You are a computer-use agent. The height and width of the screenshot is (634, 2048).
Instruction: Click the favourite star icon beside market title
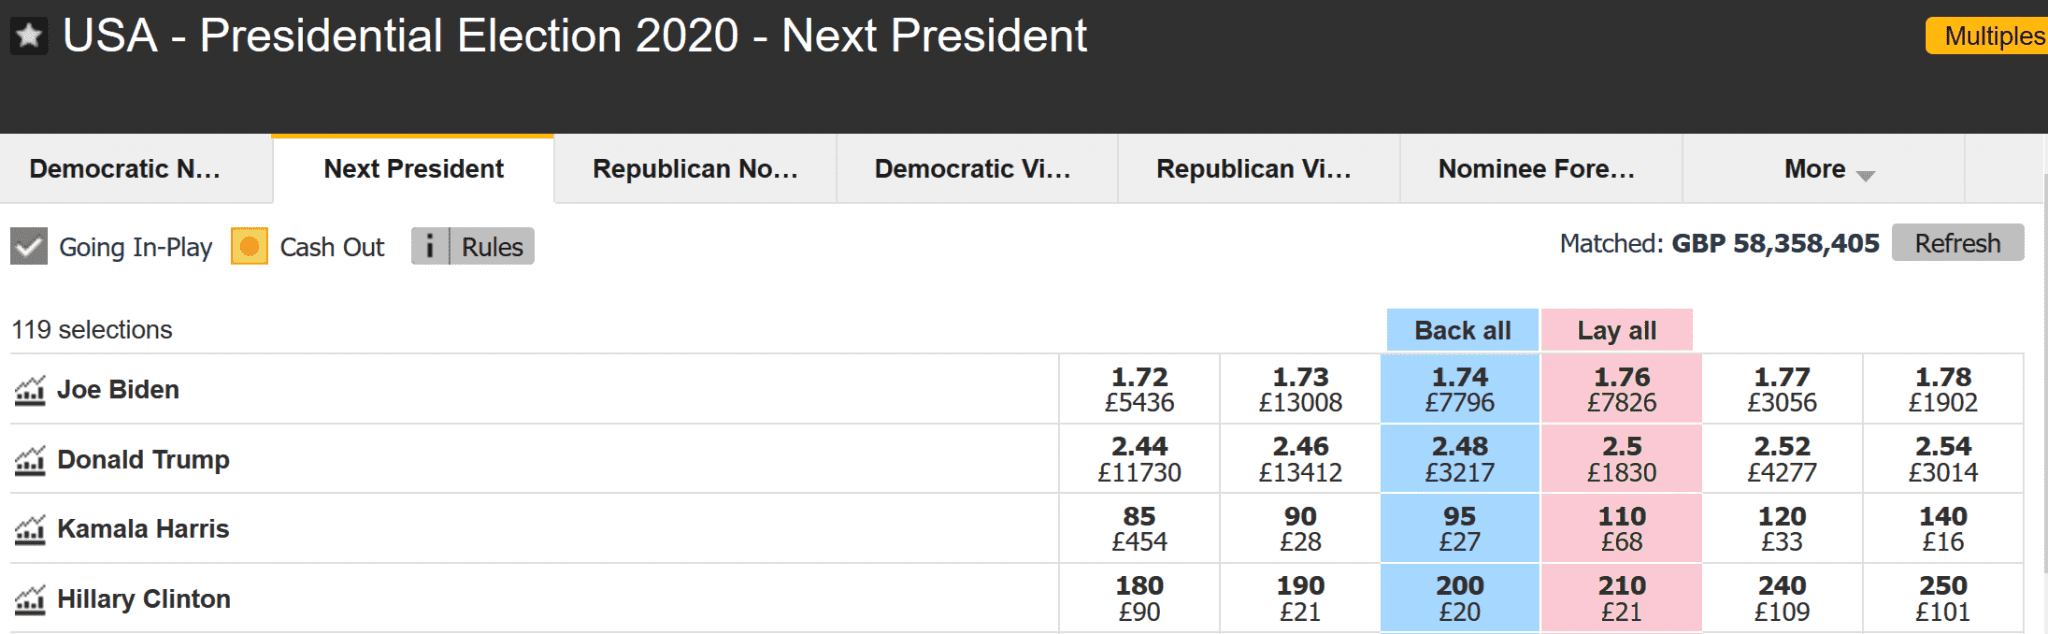[x=29, y=37]
